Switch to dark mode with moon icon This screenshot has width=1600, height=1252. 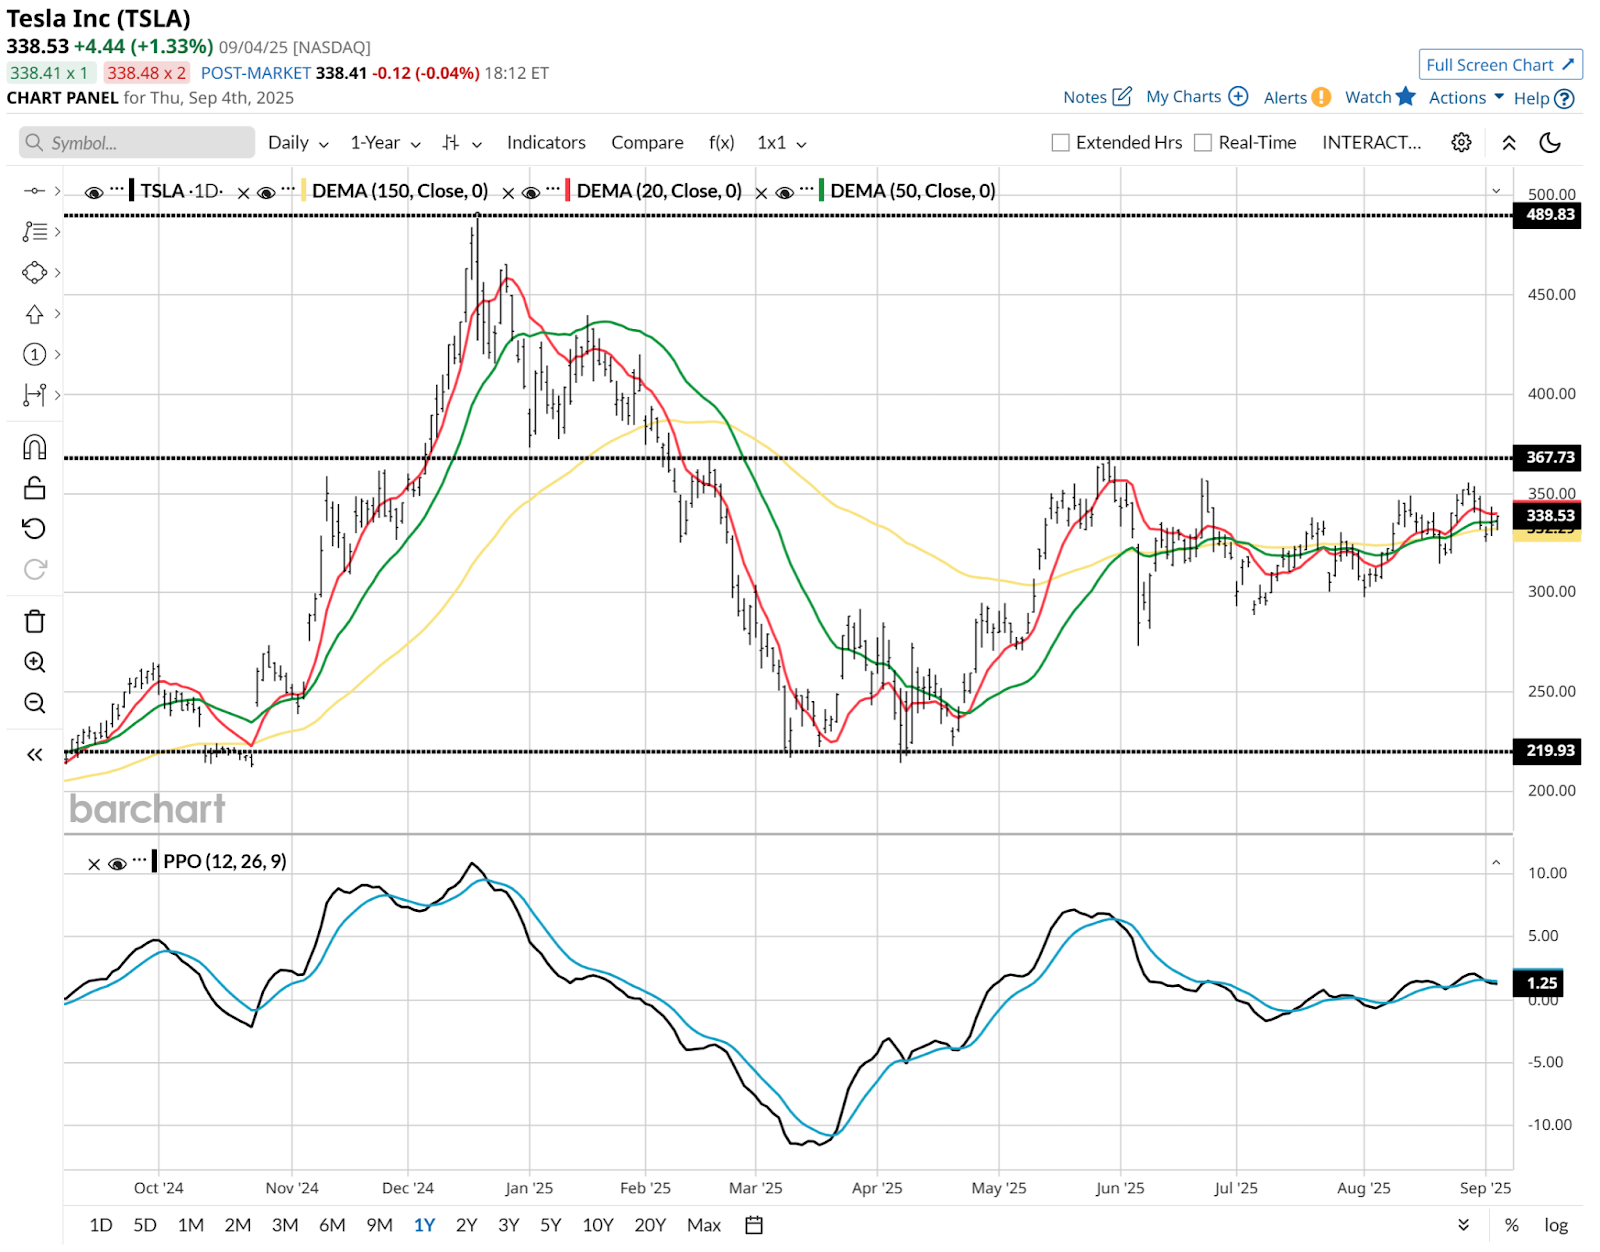pos(1550,142)
